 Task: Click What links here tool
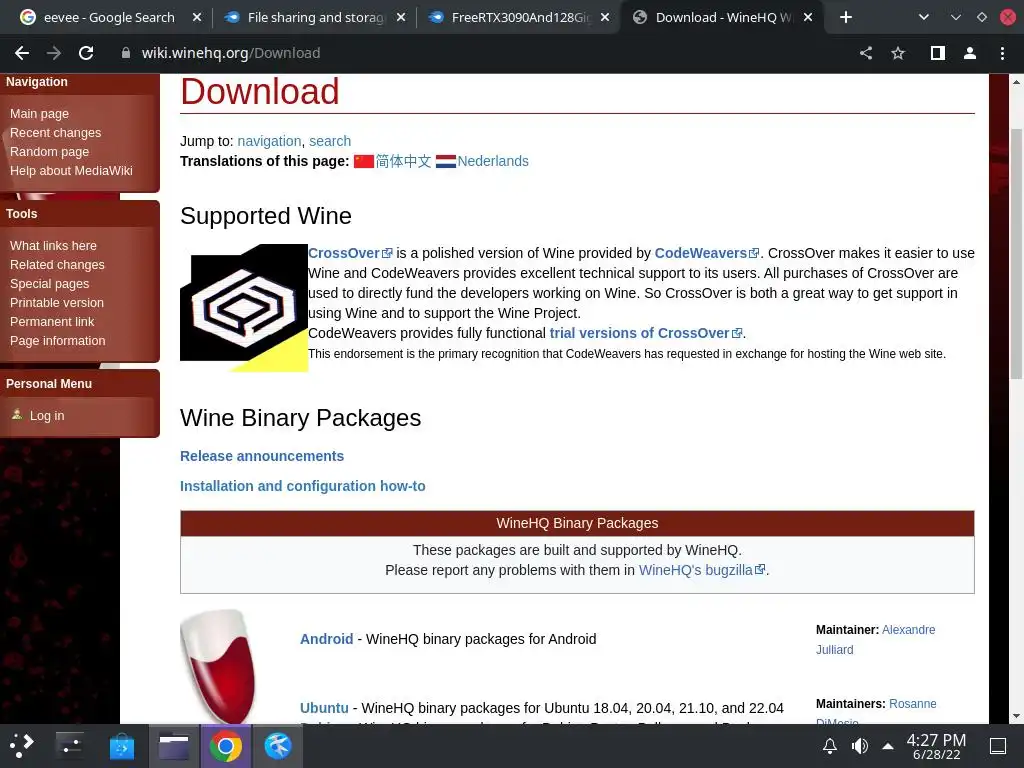54,246
